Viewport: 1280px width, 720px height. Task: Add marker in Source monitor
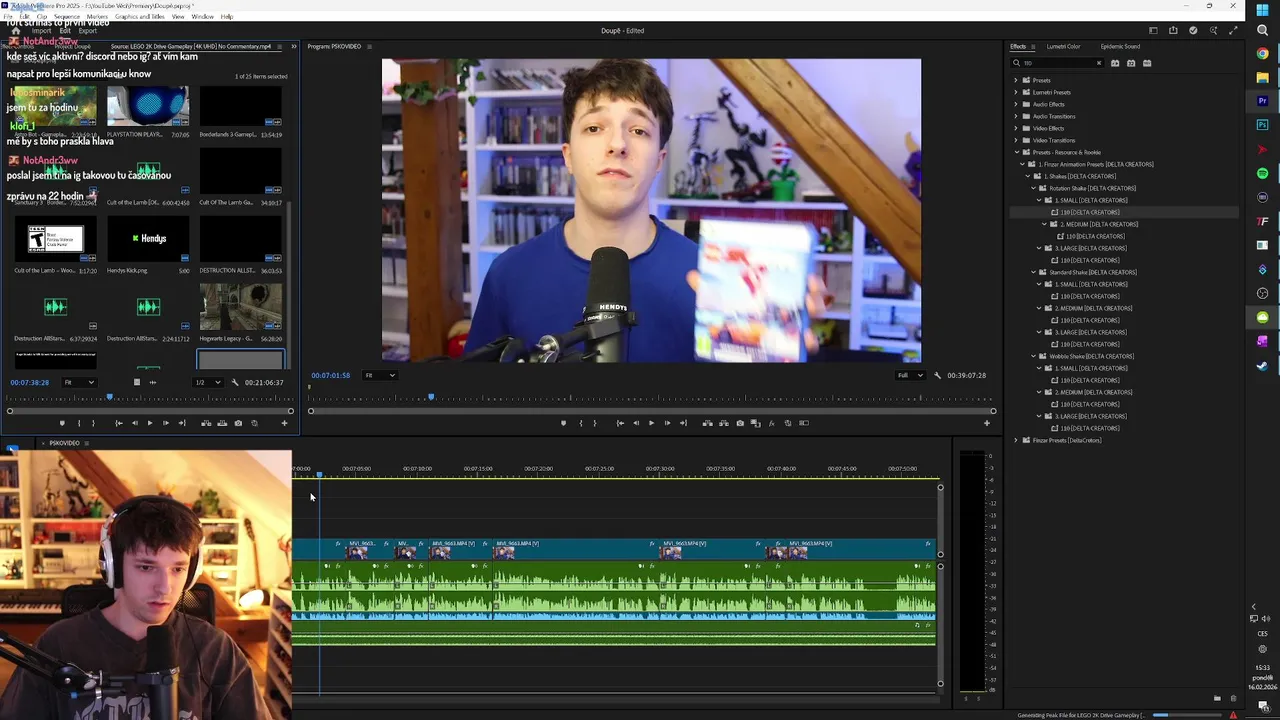pos(62,423)
